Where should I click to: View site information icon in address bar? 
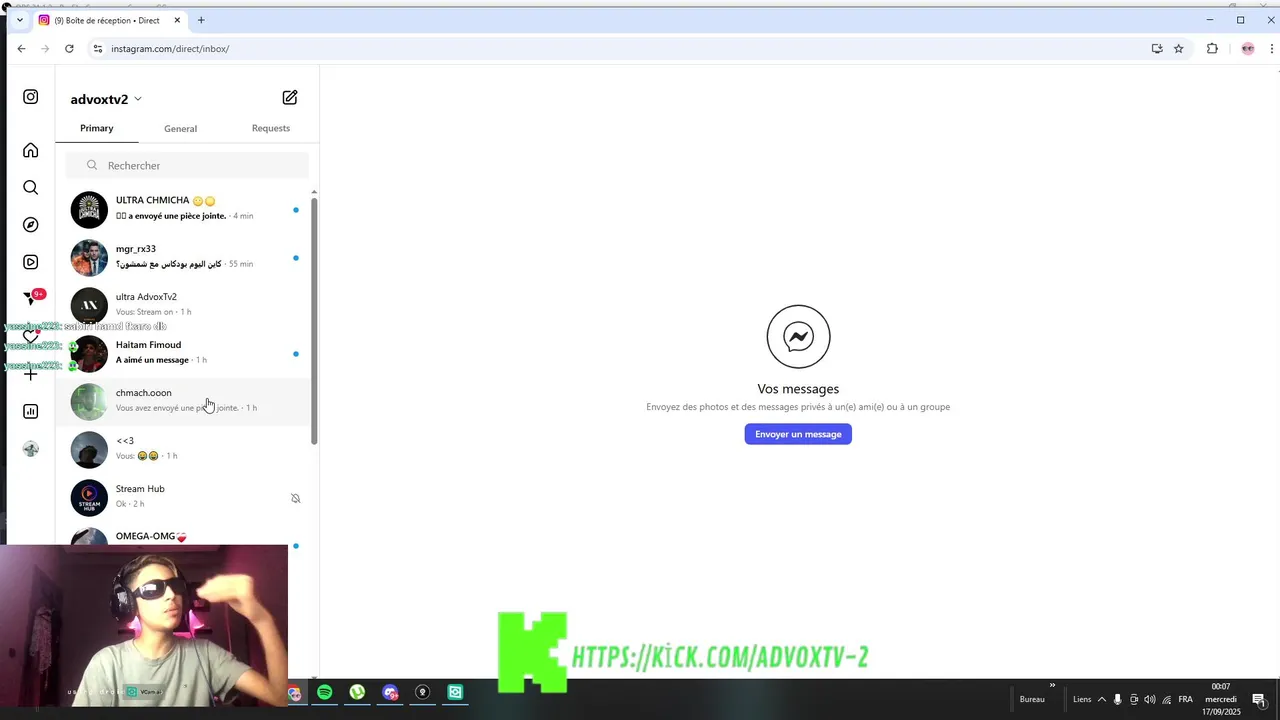[97, 48]
